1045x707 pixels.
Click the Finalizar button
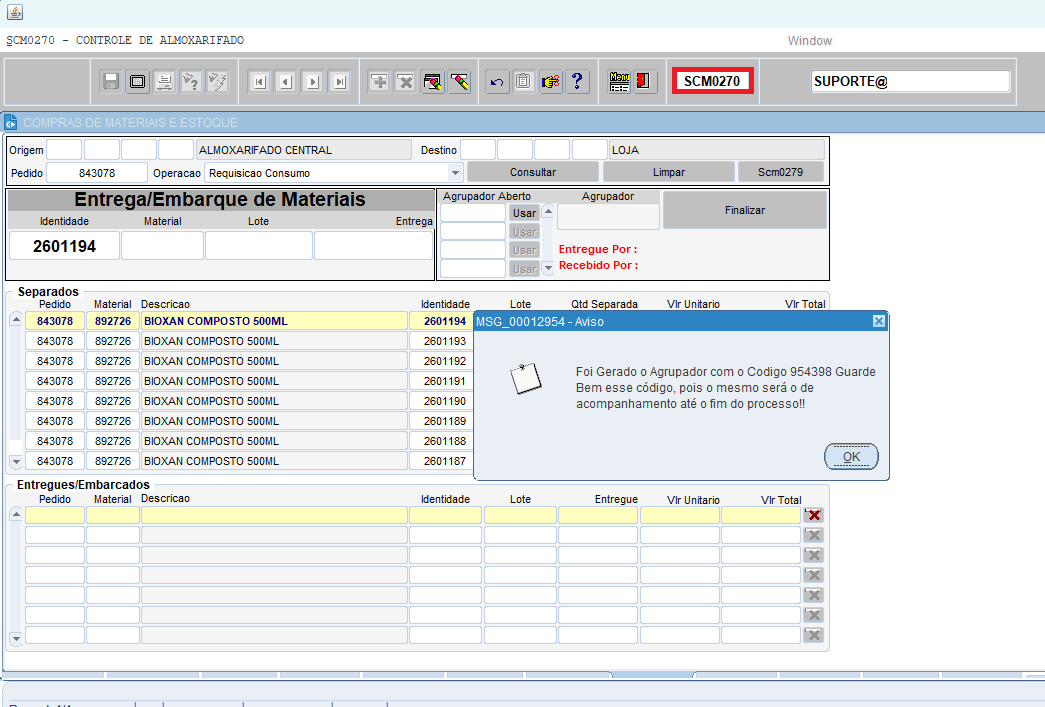click(x=744, y=211)
